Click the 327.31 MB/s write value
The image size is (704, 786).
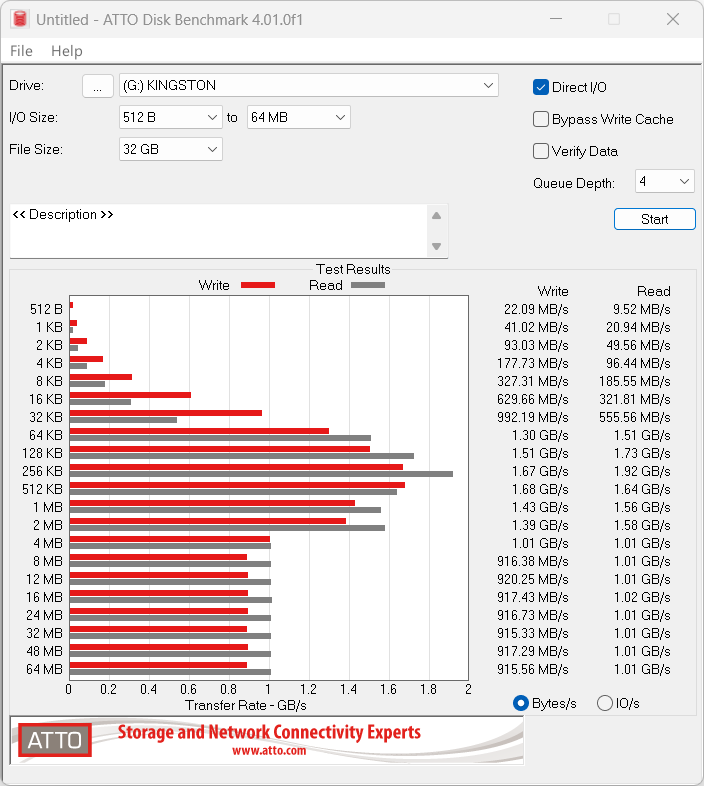pyautogui.click(x=533, y=381)
